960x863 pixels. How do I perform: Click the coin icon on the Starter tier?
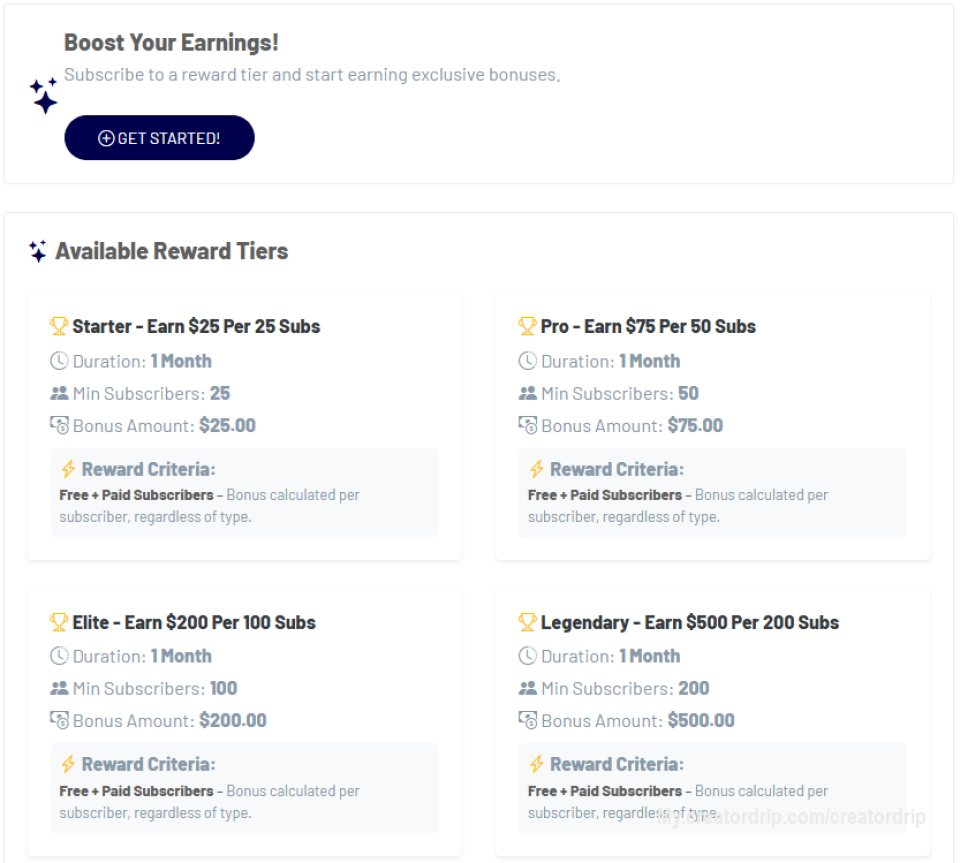coord(58,425)
